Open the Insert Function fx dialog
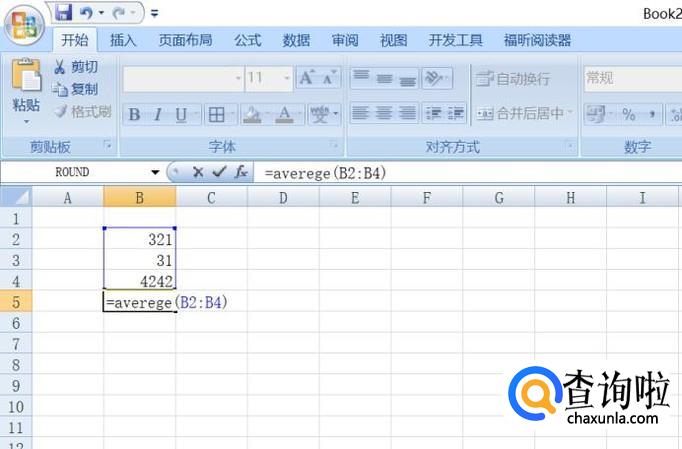The image size is (682, 449). click(x=241, y=172)
